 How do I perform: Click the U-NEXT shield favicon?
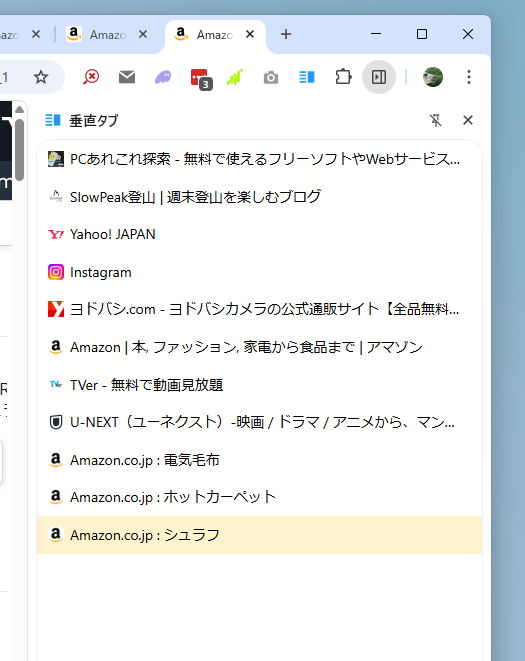[56, 422]
